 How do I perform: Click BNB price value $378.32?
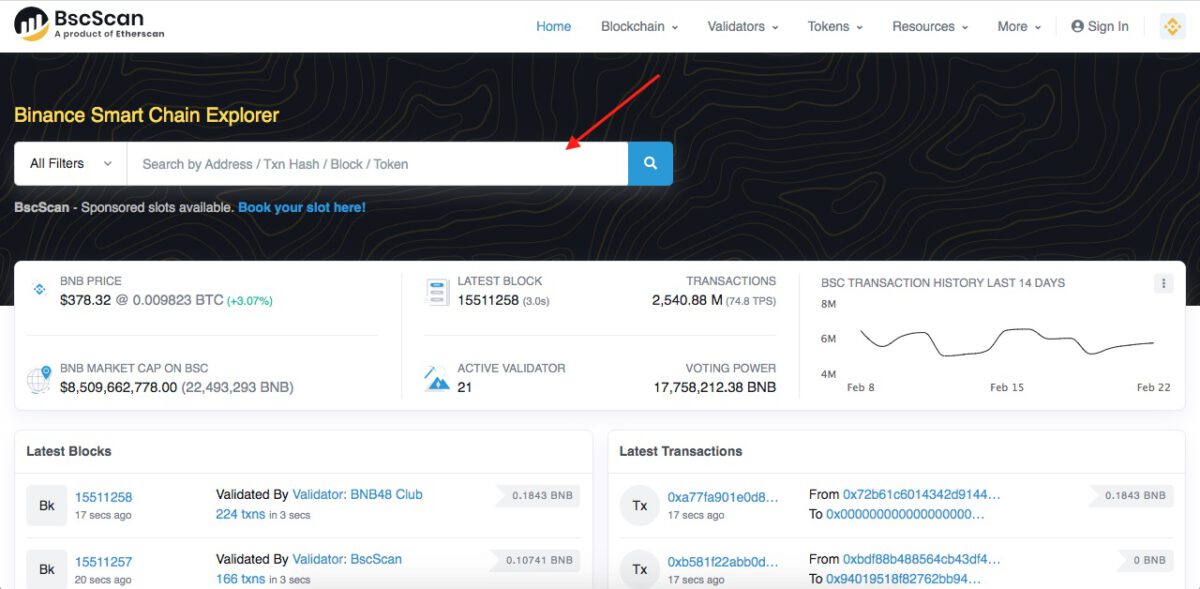(x=88, y=300)
